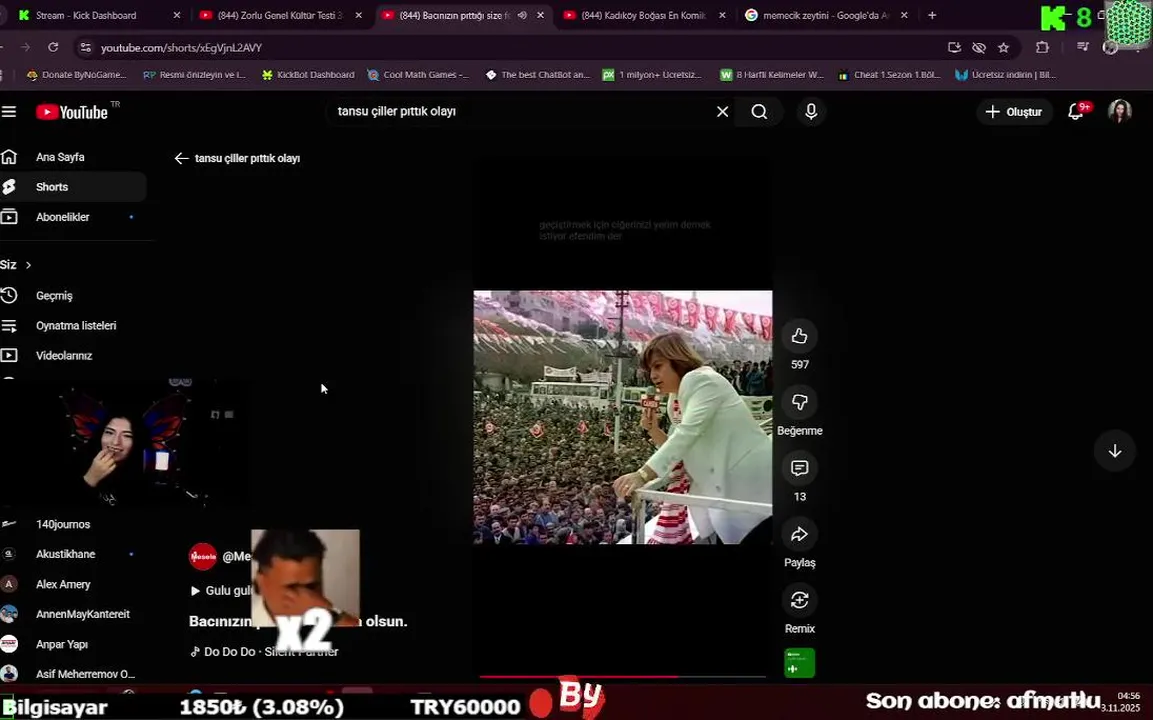
Task: Open Cheat 1.Sezon 1.Böl bookmark
Action: (x=889, y=75)
